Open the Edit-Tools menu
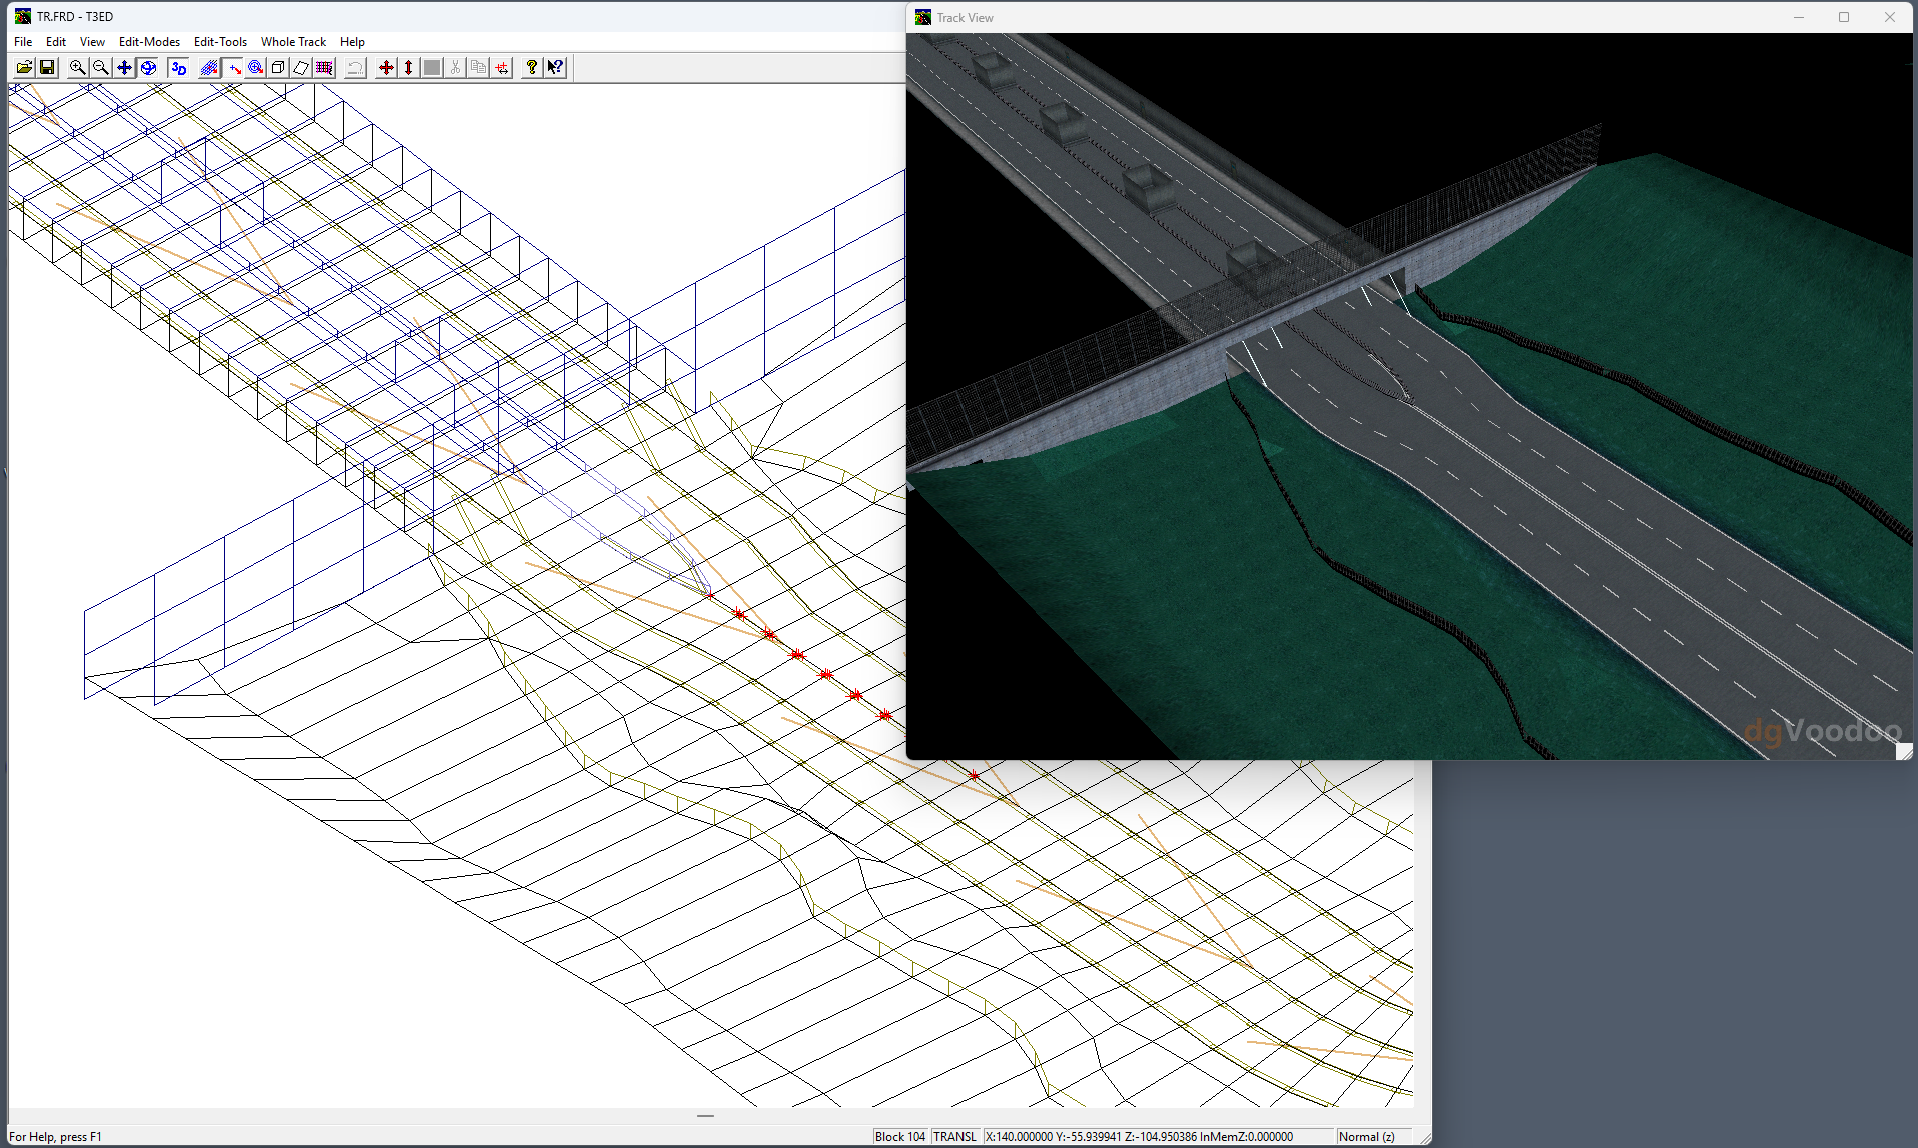Viewport: 1918px width, 1148px height. point(220,42)
